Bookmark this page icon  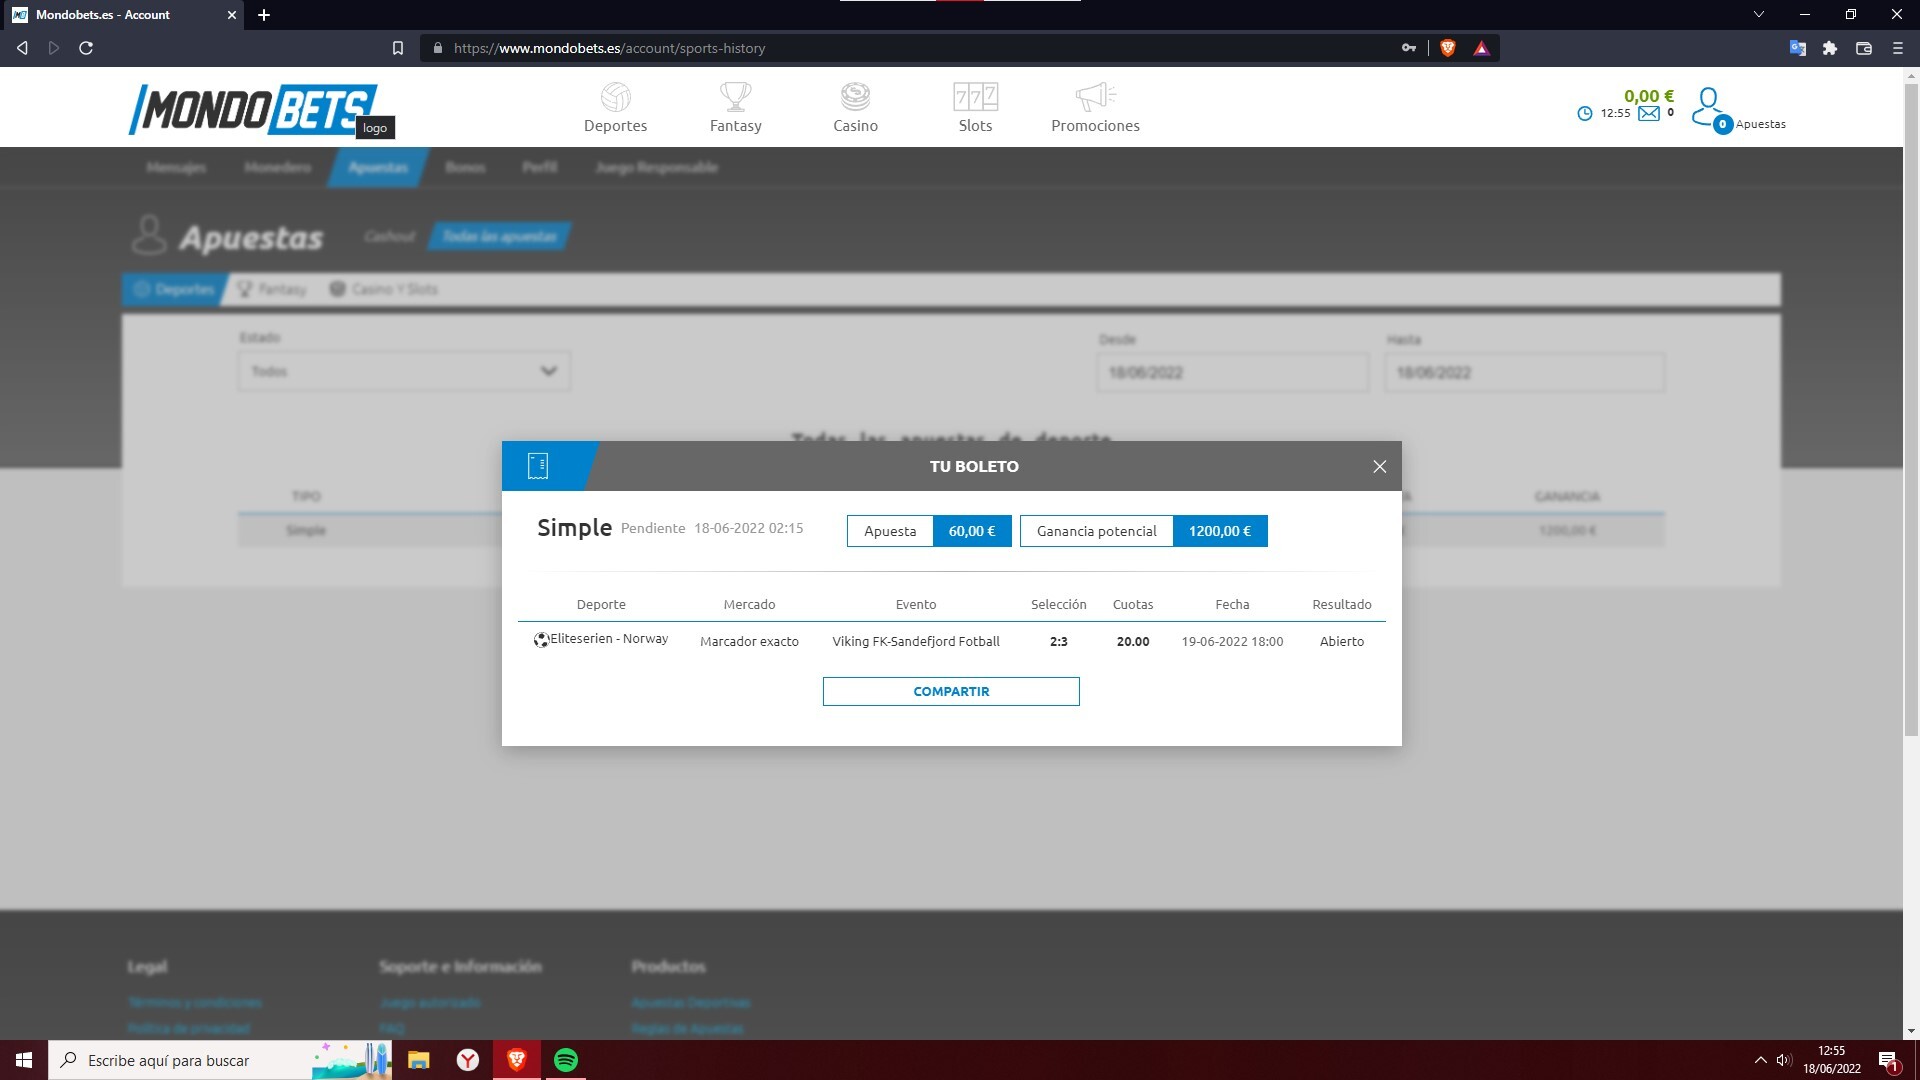(x=397, y=48)
